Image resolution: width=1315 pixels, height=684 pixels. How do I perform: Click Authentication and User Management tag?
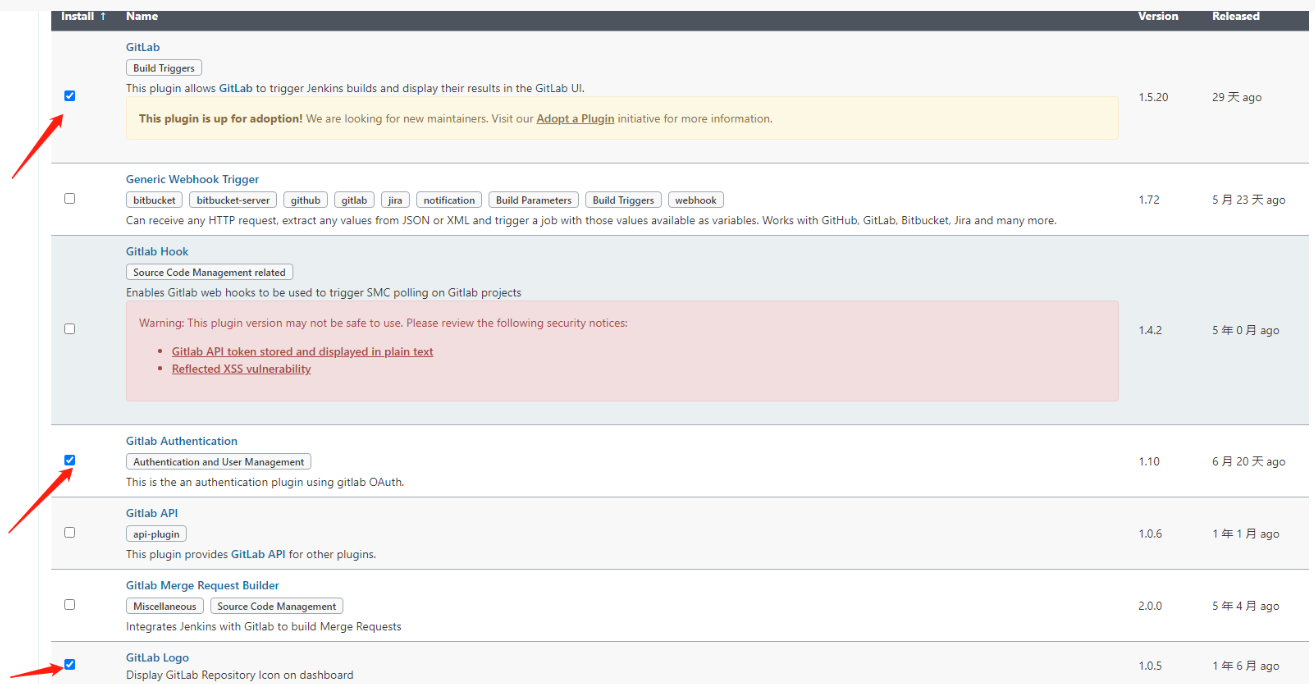(219, 462)
